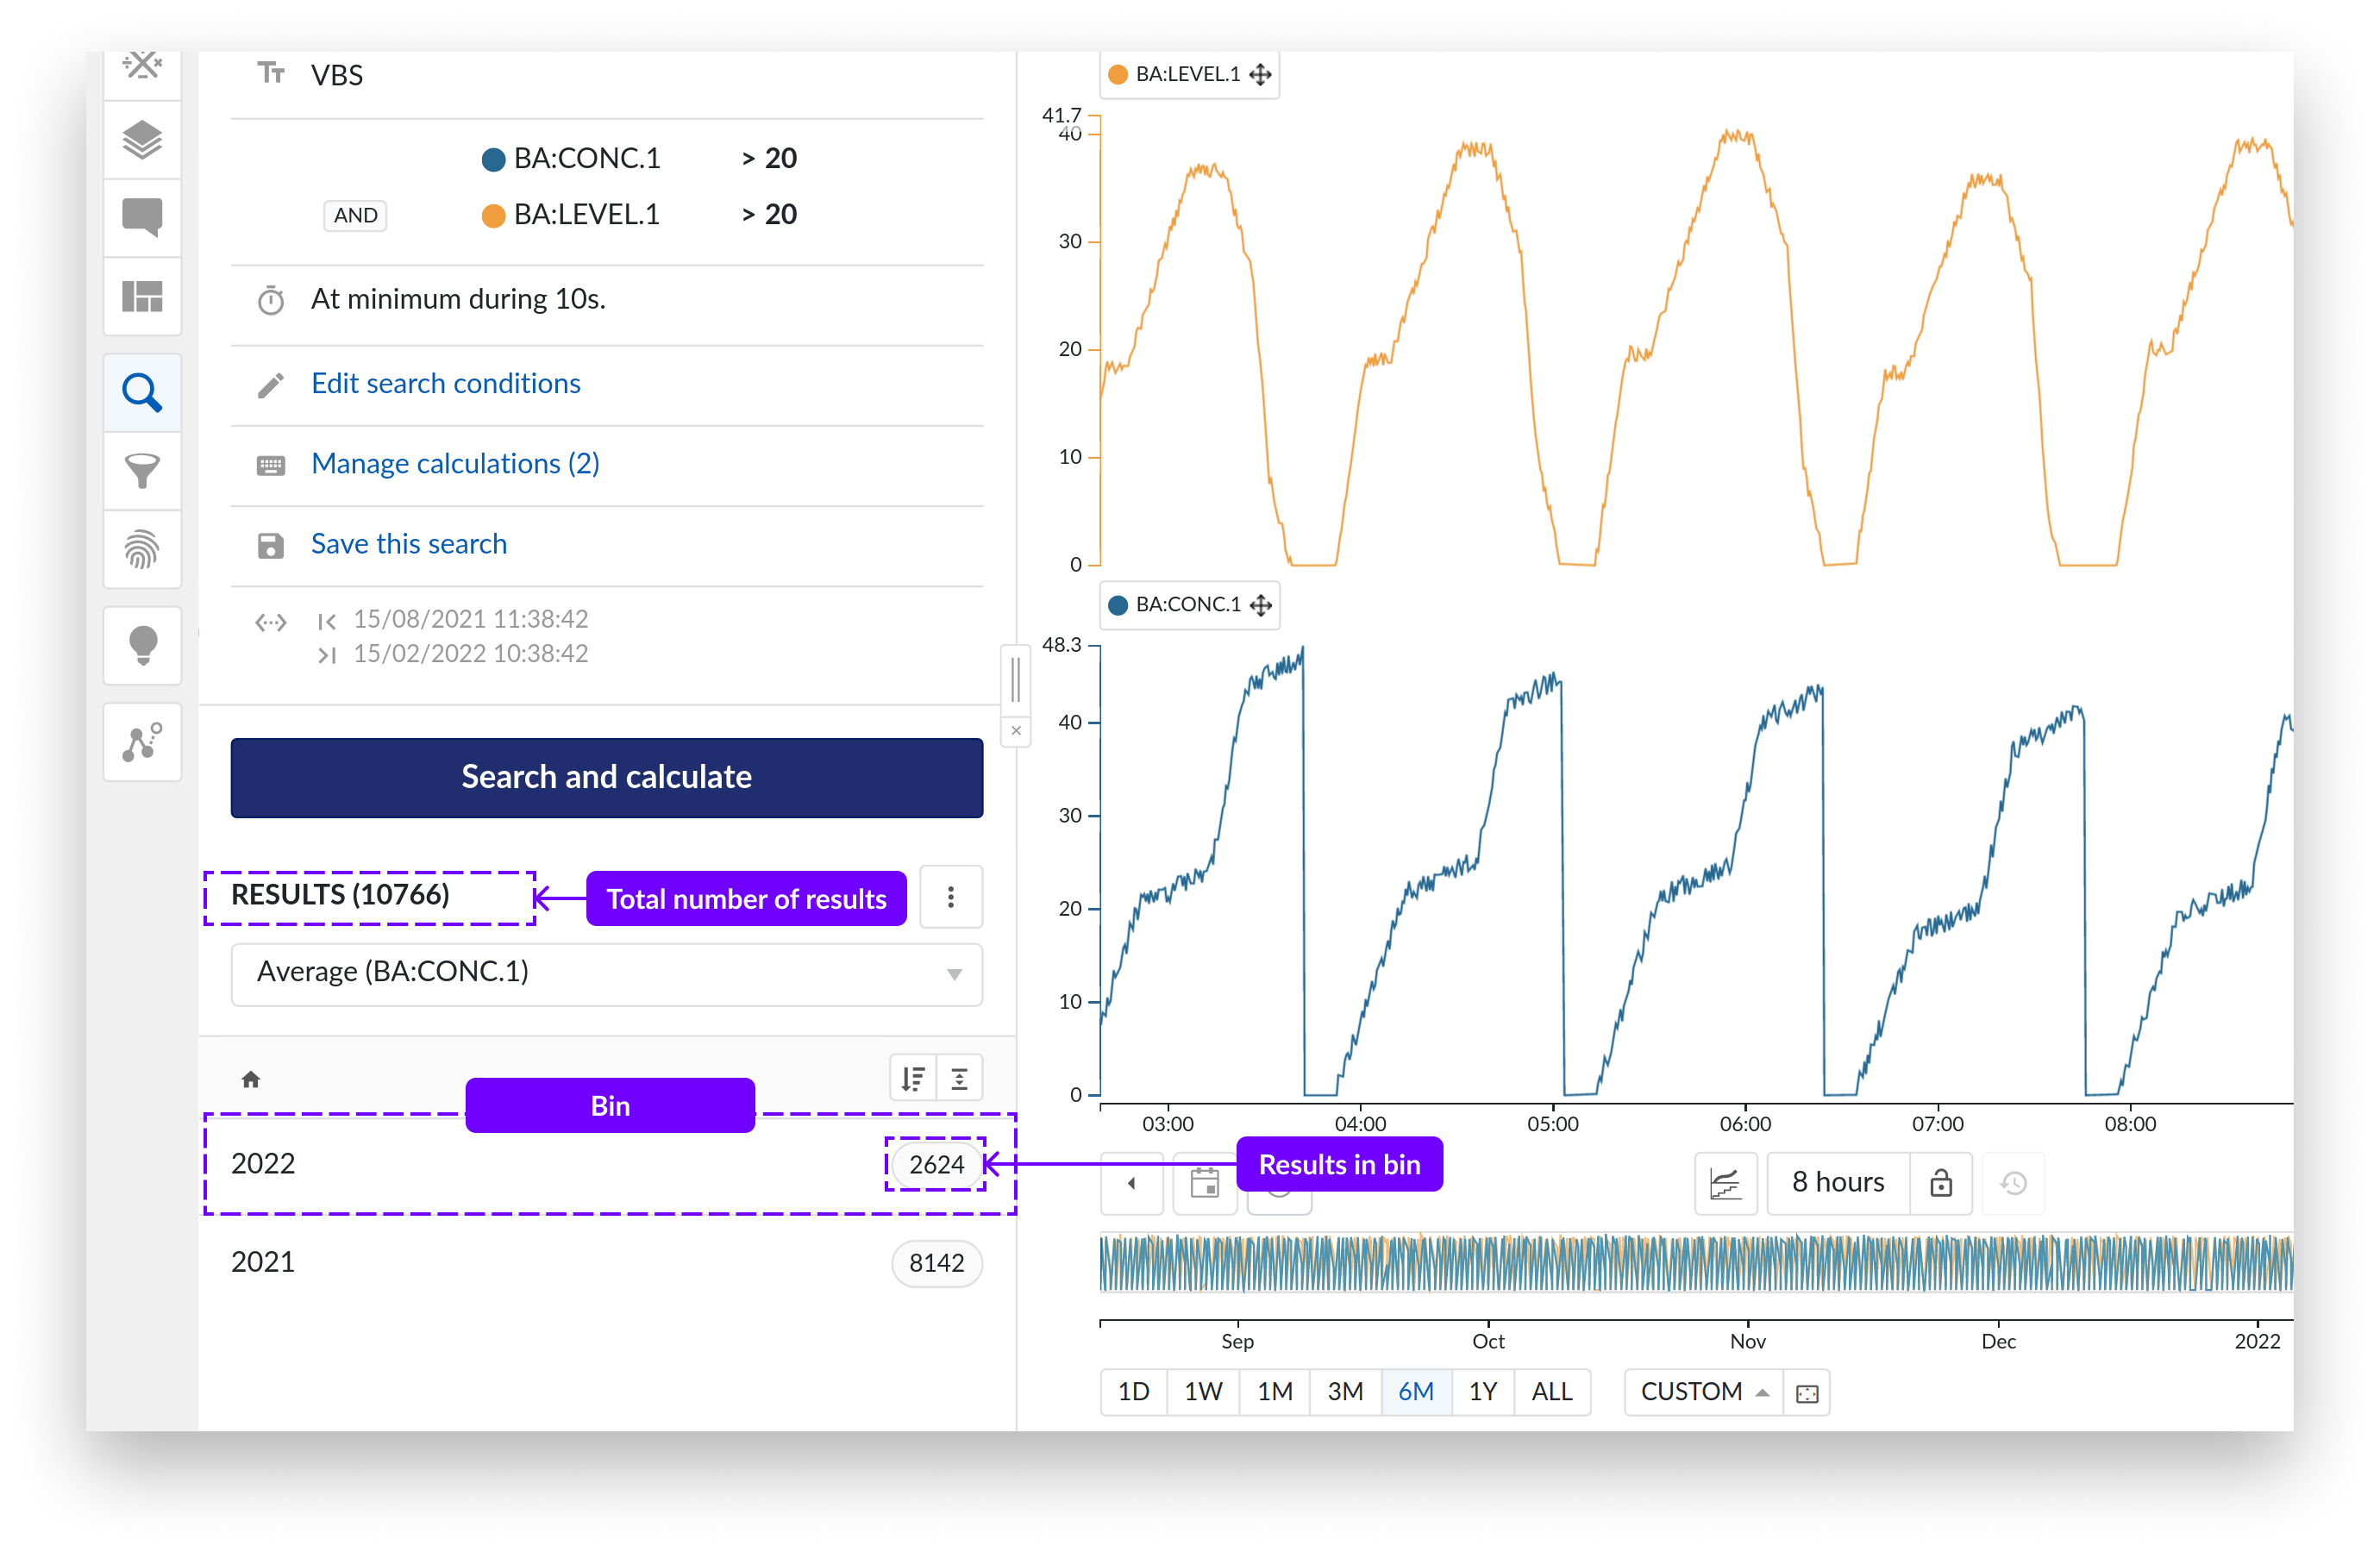The width and height of the screenshot is (2380, 1552).
Task: Click the Search and calculate button
Action: [x=606, y=777]
